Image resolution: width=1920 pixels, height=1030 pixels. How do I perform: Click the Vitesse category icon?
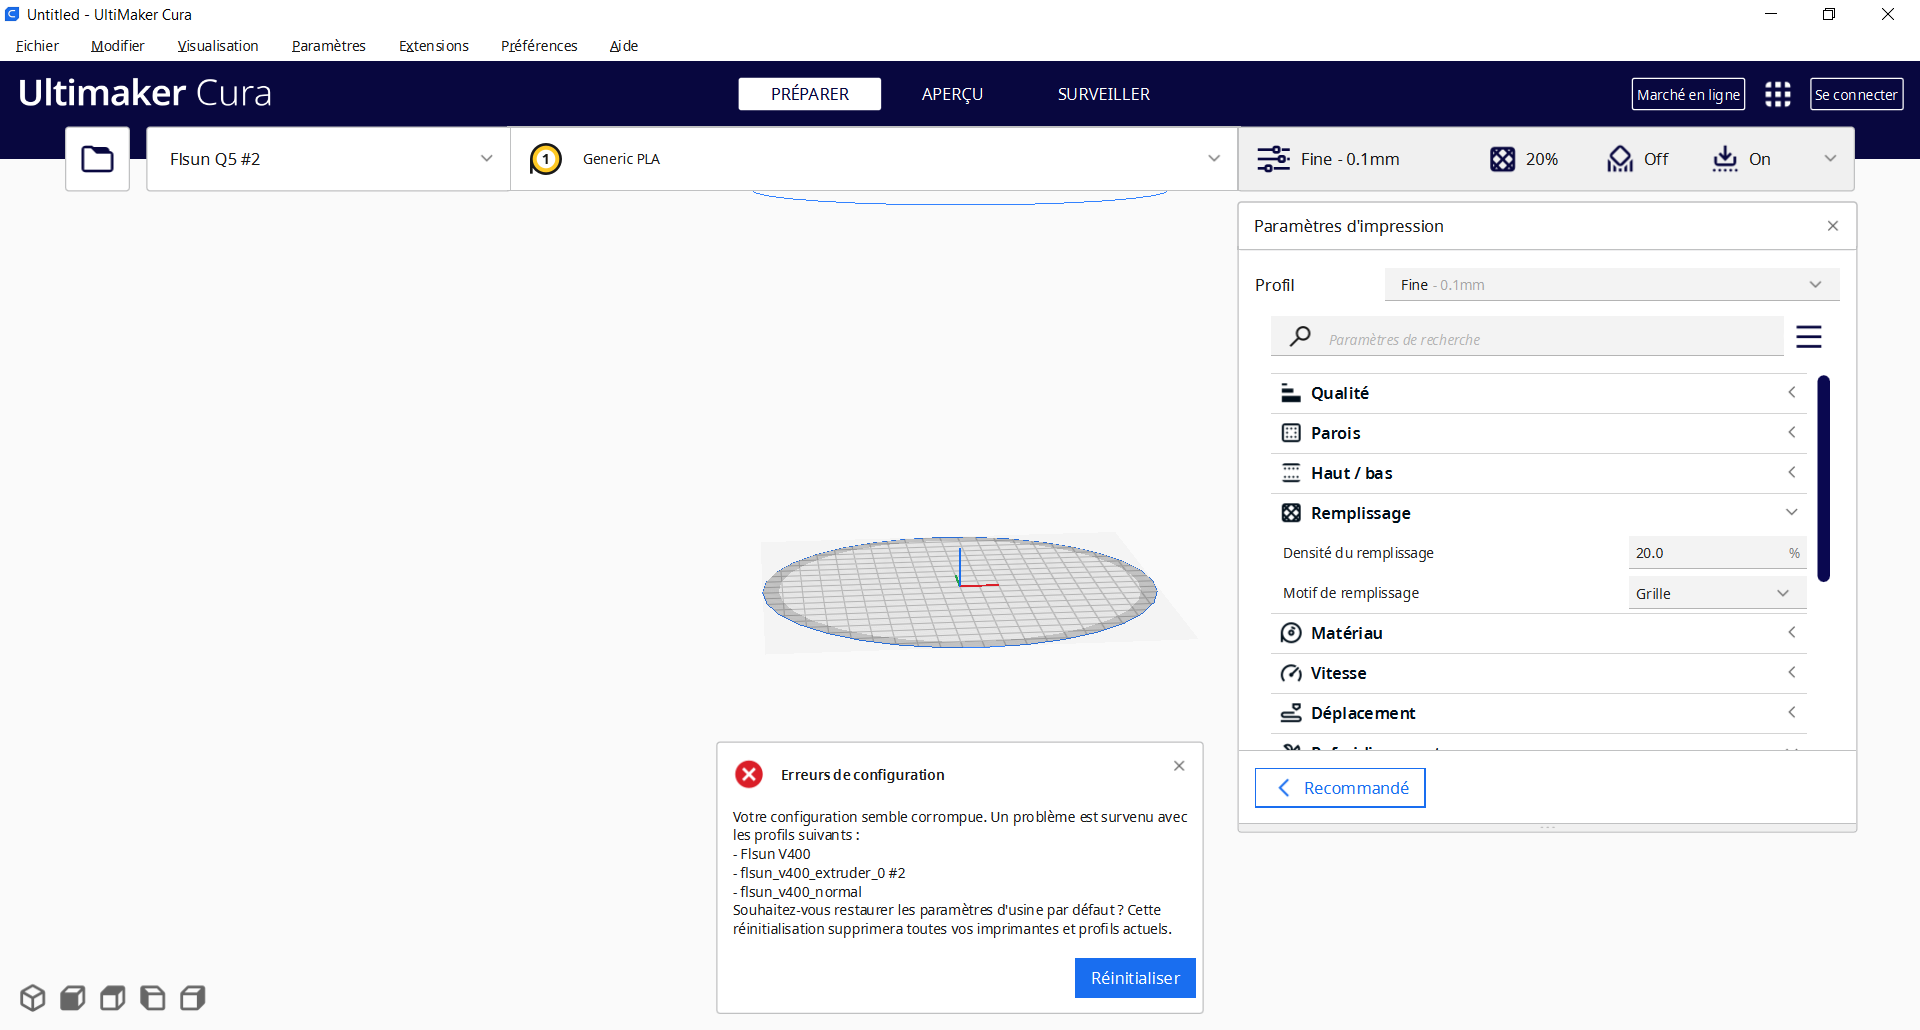(1291, 673)
